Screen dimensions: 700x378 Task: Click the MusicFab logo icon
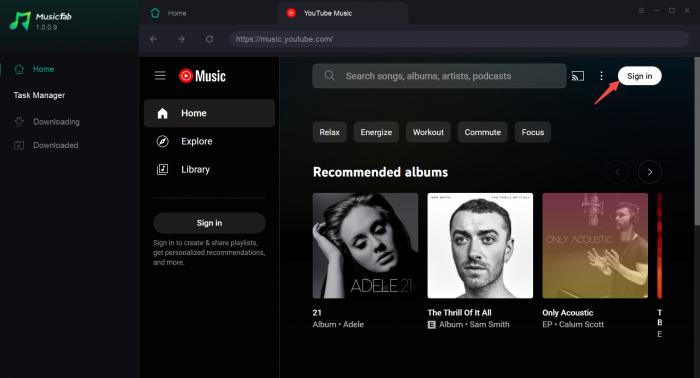[x=20, y=21]
